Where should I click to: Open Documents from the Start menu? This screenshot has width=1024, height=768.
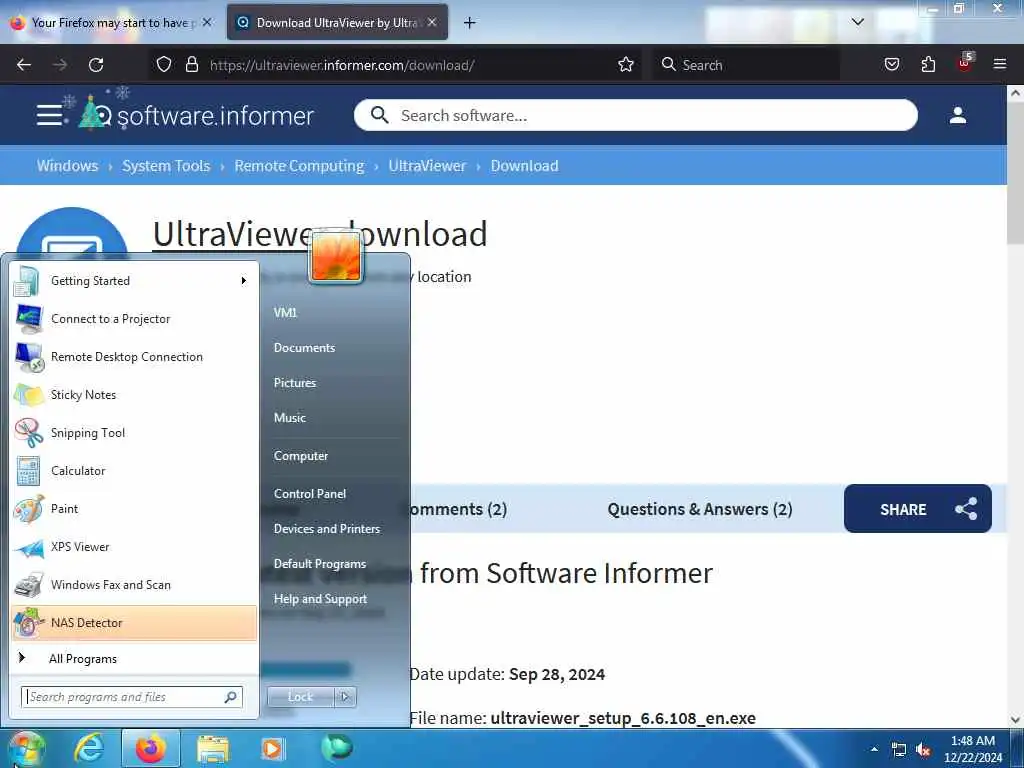[x=304, y=347]
